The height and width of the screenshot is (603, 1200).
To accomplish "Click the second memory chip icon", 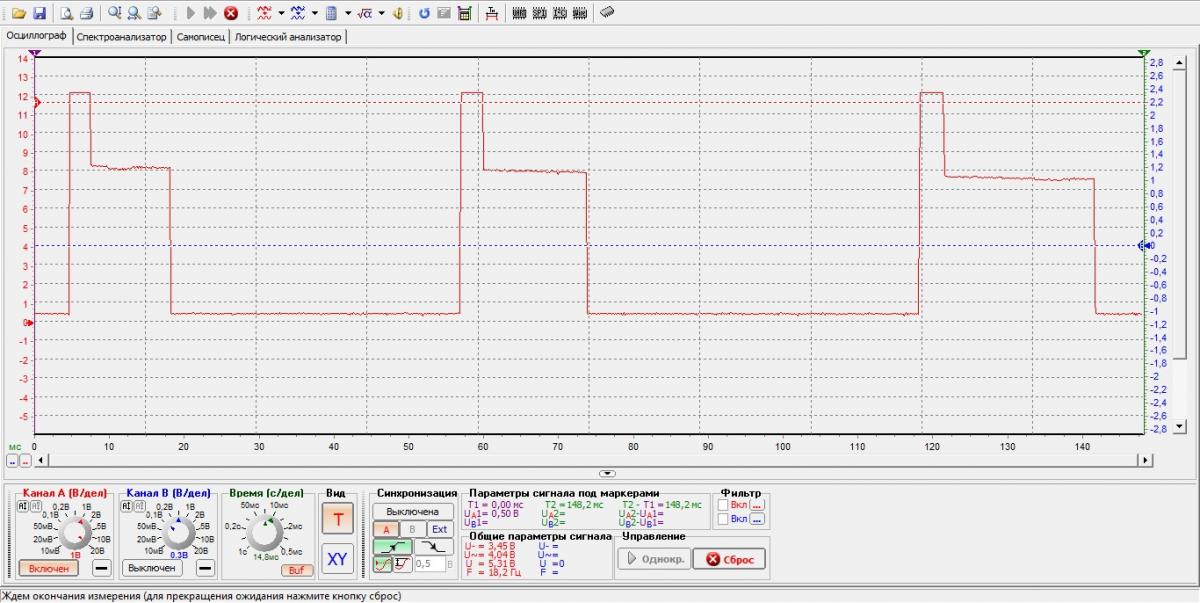I will tap(540, 13).
